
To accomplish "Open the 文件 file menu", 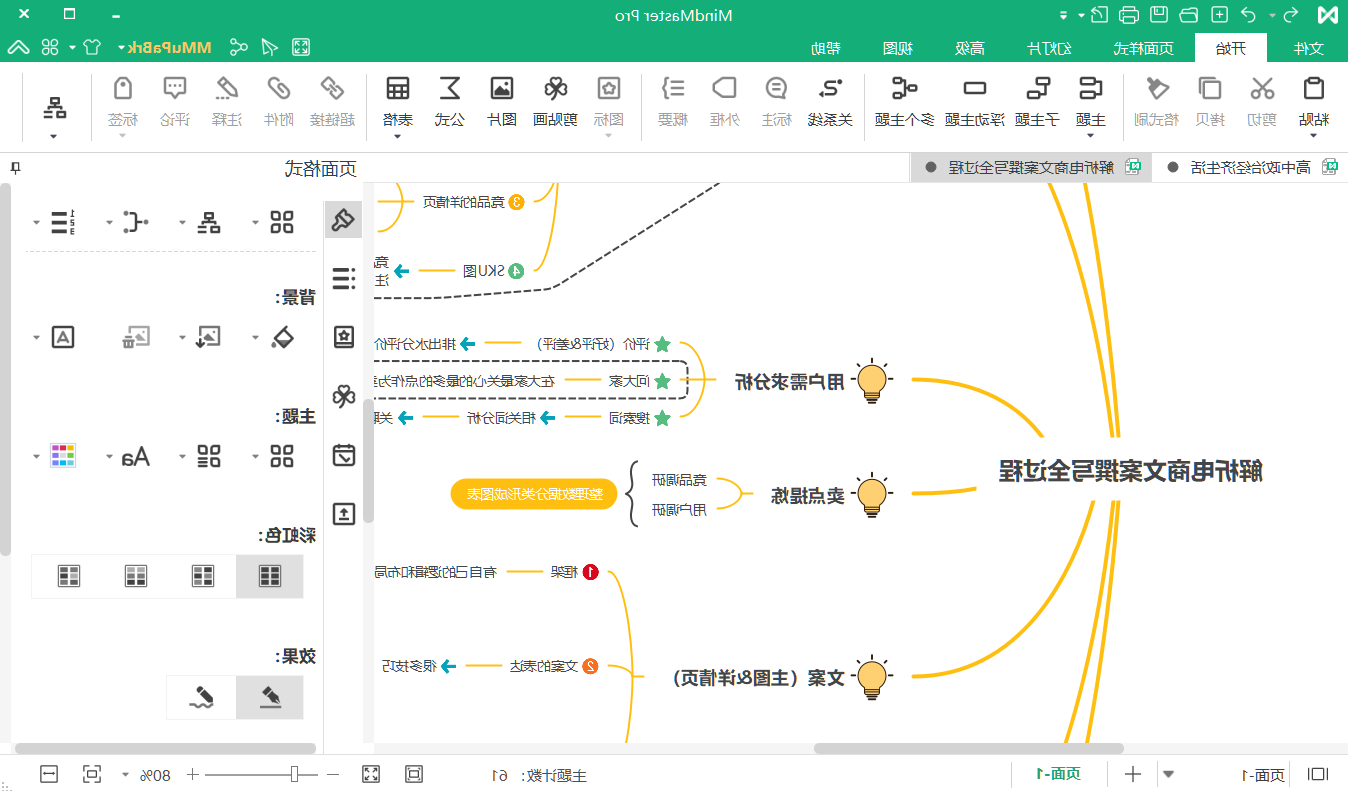I will click(1308, 48).
